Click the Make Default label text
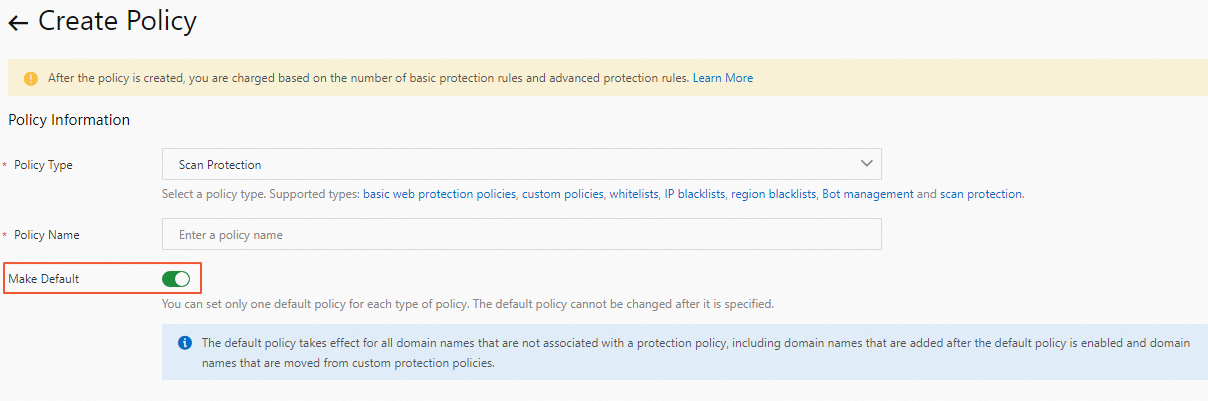The height and width of the screenshot is (401, 1208). [43, 279]
